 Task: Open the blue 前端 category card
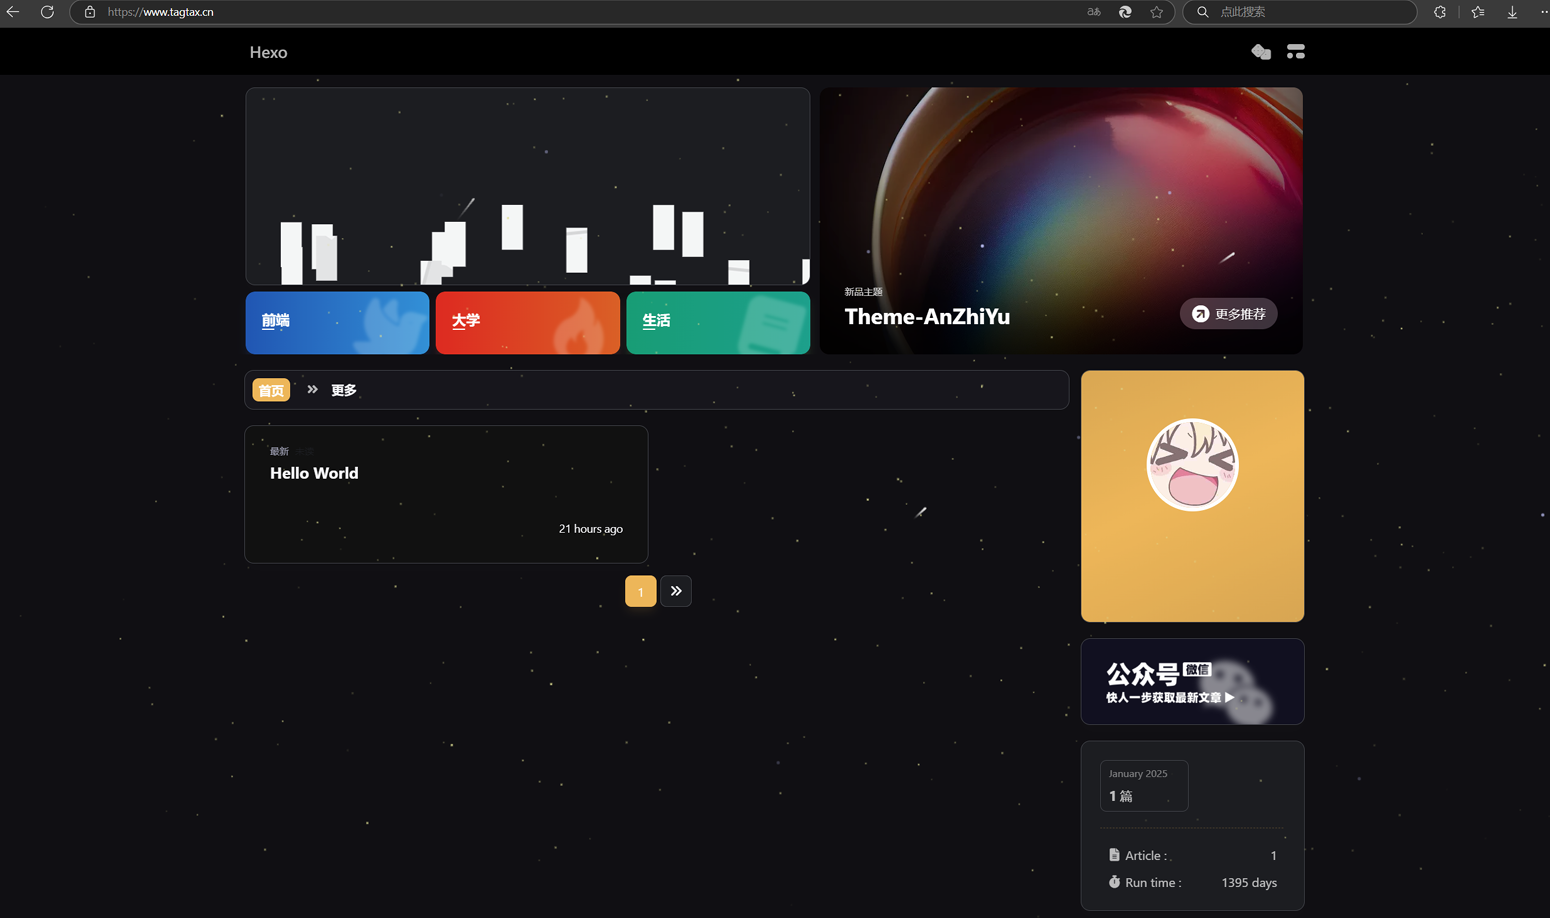337,322
